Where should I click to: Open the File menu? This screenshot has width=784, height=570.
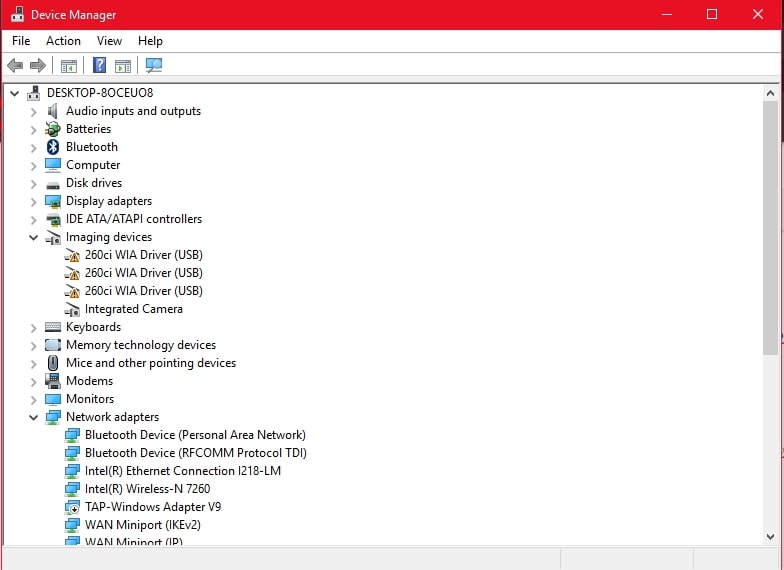coord(21,41)
